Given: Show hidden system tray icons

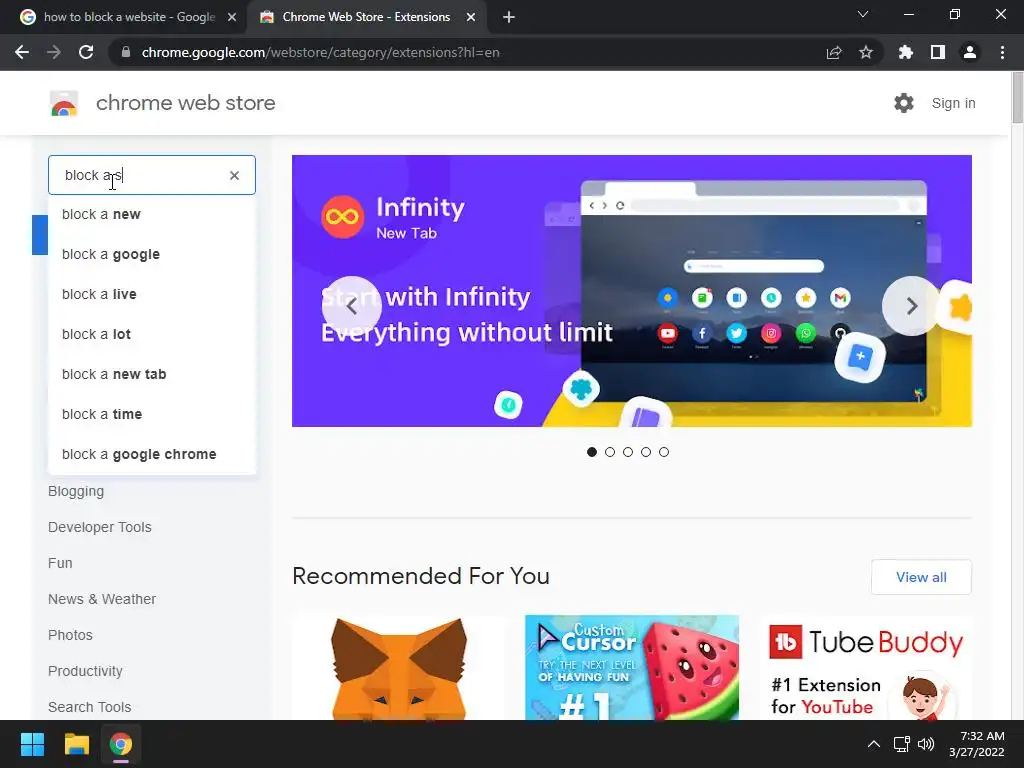Looking at the screenshot, I should point(873,744).
